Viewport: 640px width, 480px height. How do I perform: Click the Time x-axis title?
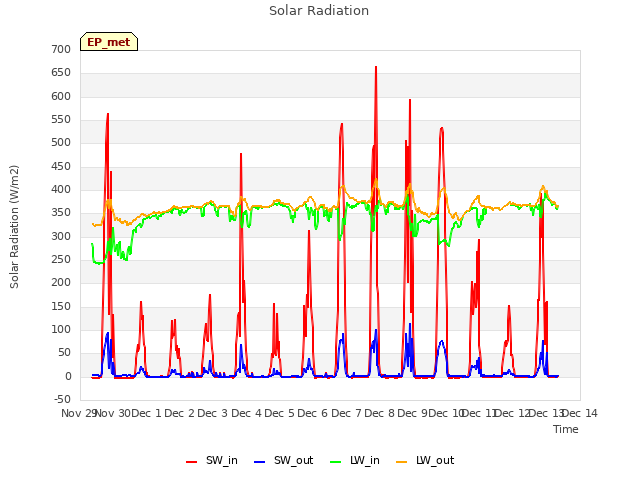pyautogui.click(x=566, y=429)
